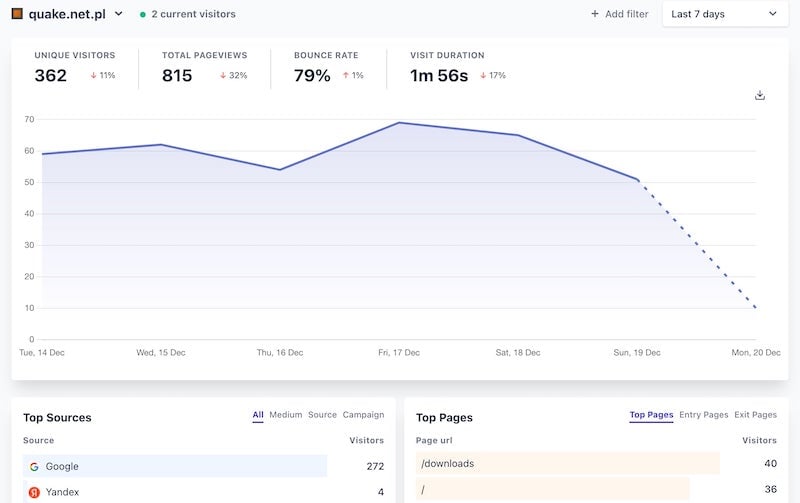Add a filter to the dashboard
The image size is (800, 503).
pyautogui.click(x=620, y=14)
